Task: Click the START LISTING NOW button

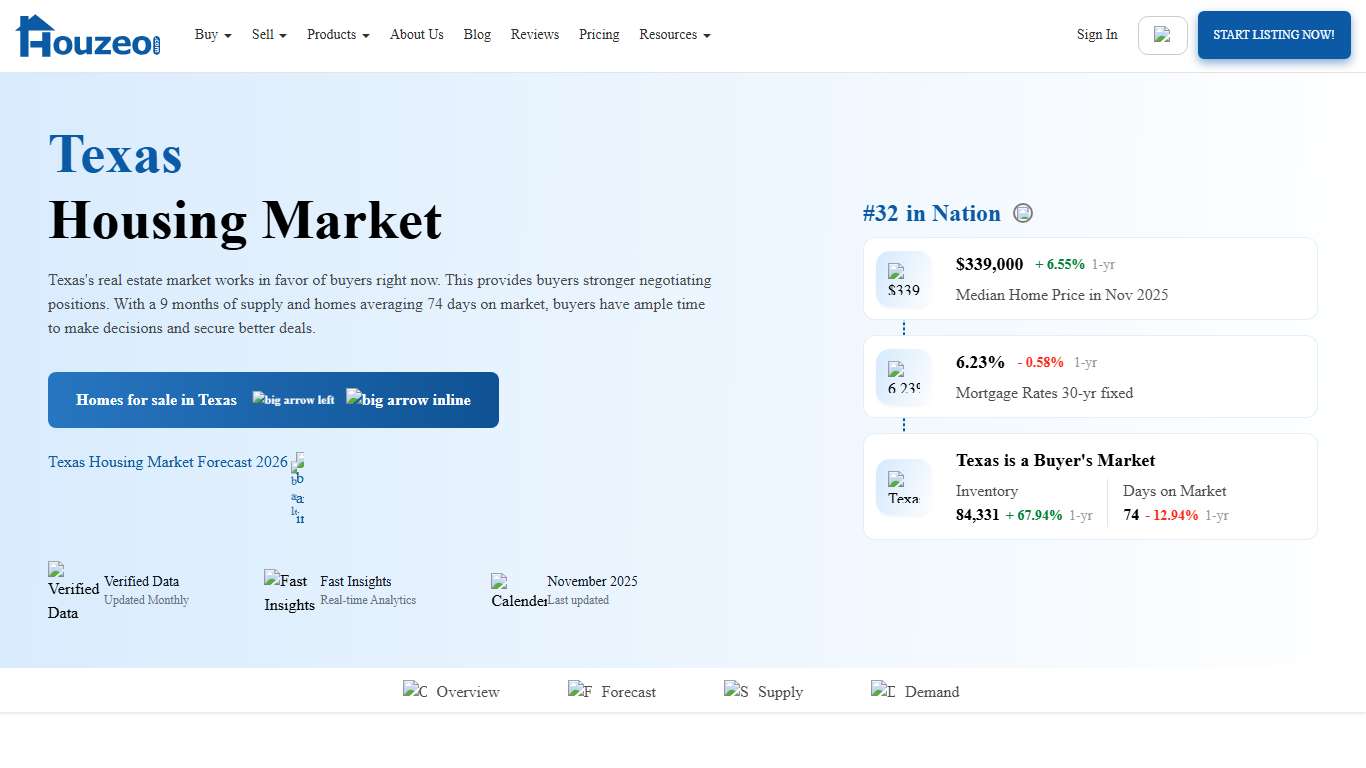Action: pos(1274,34)
